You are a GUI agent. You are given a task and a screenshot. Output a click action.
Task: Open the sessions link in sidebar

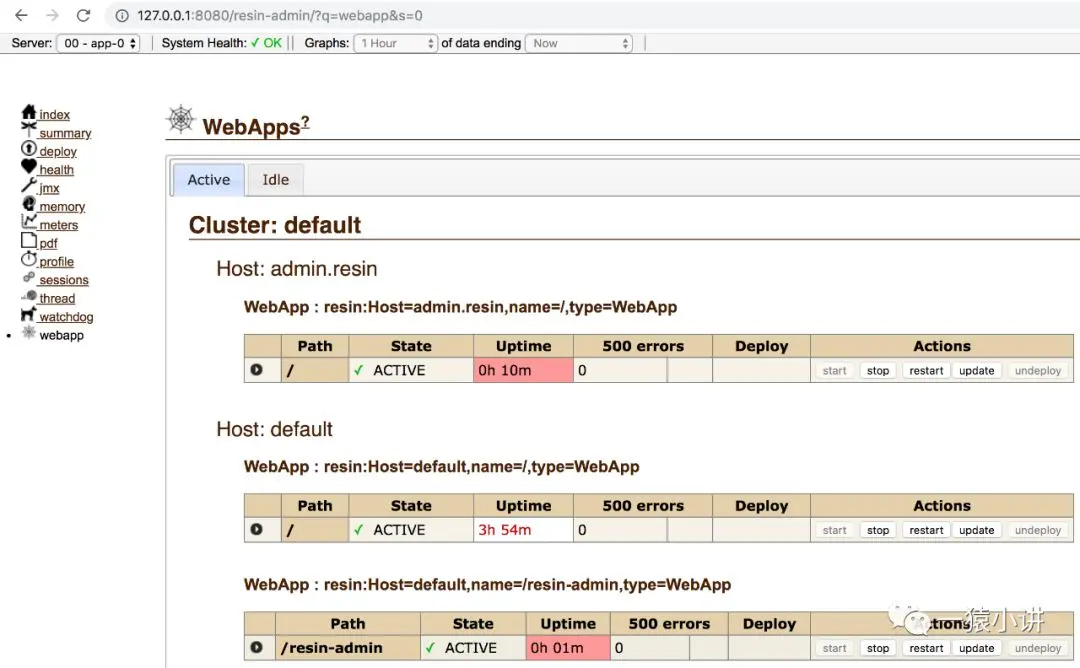click(63, 280)
